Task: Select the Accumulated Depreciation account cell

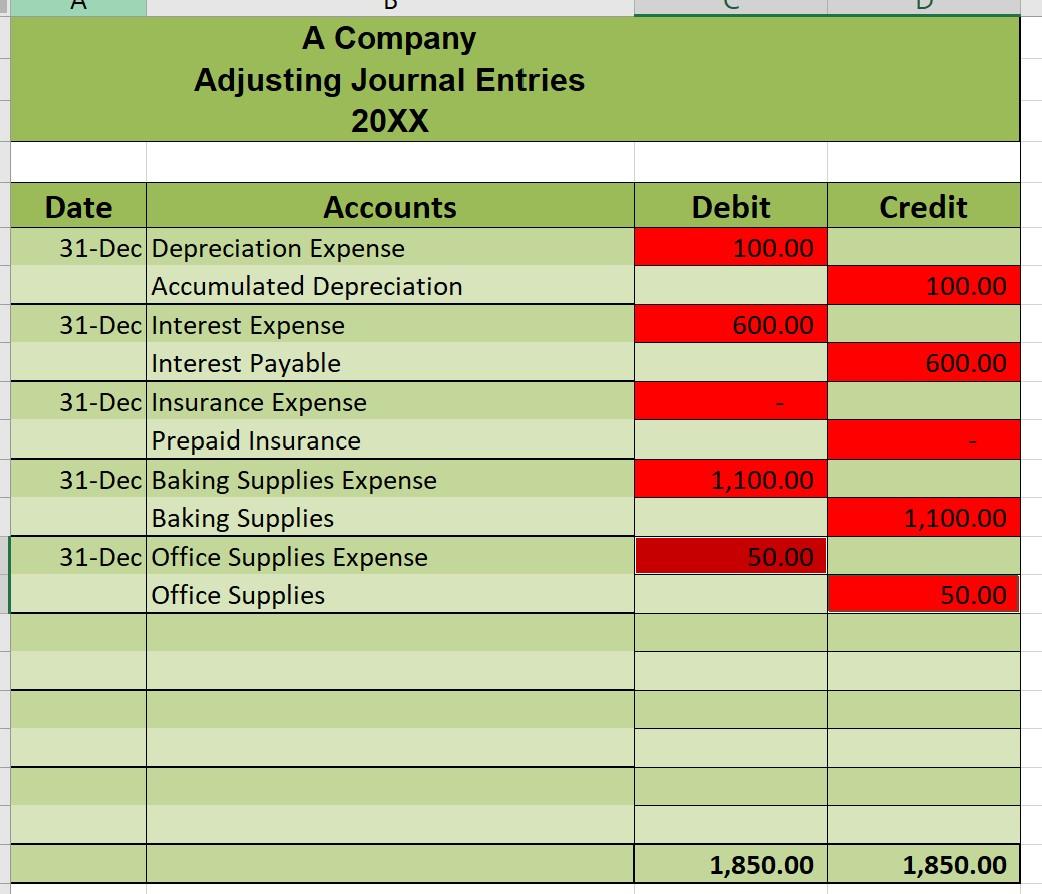Action: (305, 286)
